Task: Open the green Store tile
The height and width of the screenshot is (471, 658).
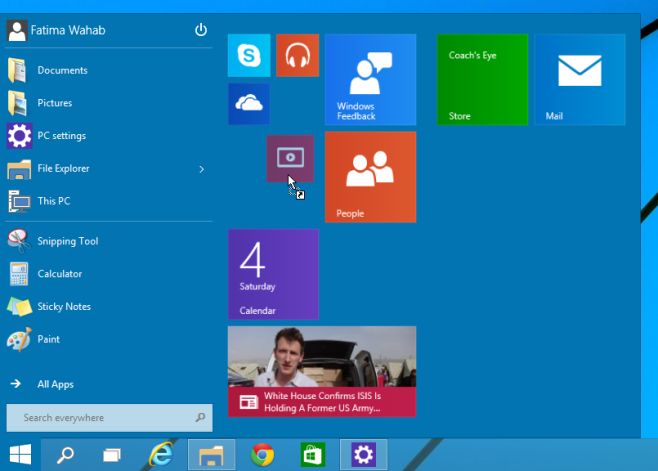Action: [482, 79]
